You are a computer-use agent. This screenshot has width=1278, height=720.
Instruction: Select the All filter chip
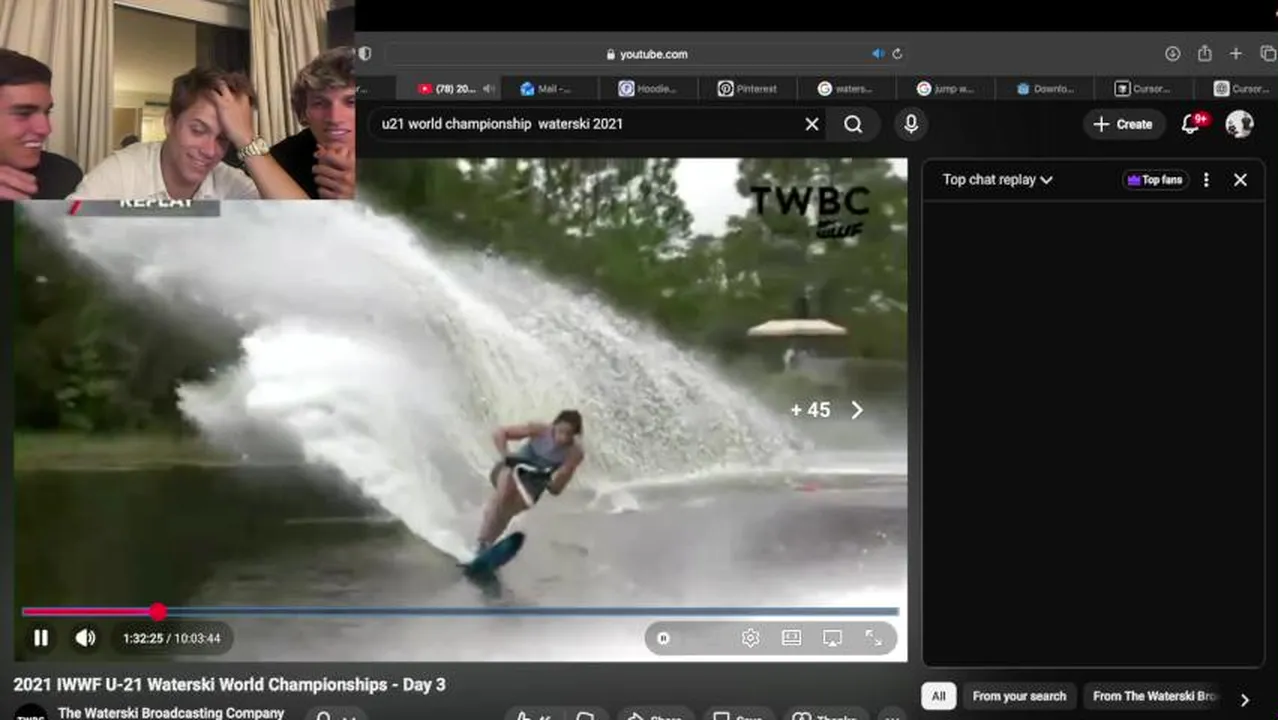click(x=938, y=696)
